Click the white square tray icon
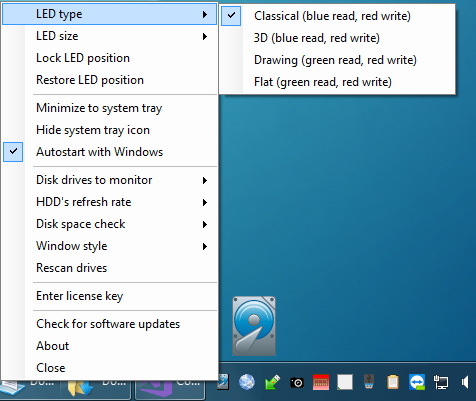Viewport: 476px width, 401px height. (345, 382)
